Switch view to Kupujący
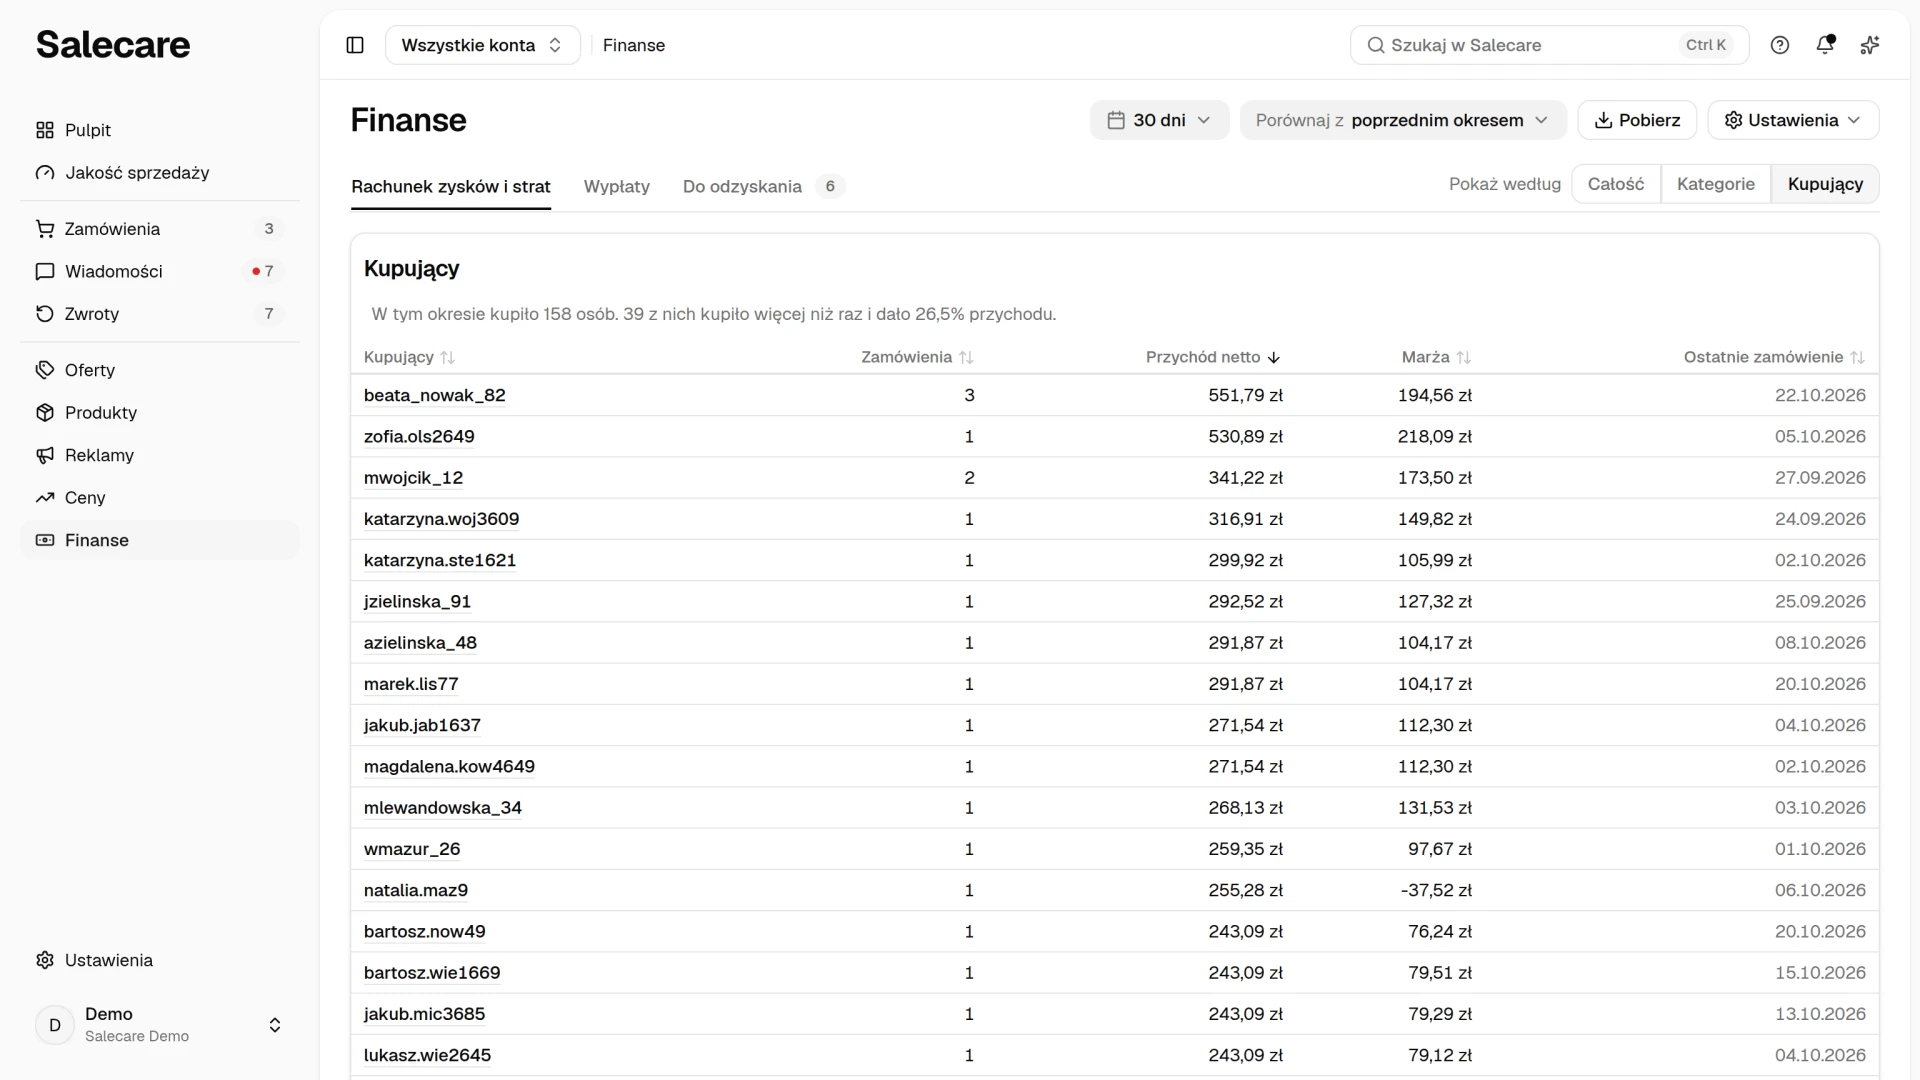Viewport: 1920px width, 1080px height. pos(1825,184)
